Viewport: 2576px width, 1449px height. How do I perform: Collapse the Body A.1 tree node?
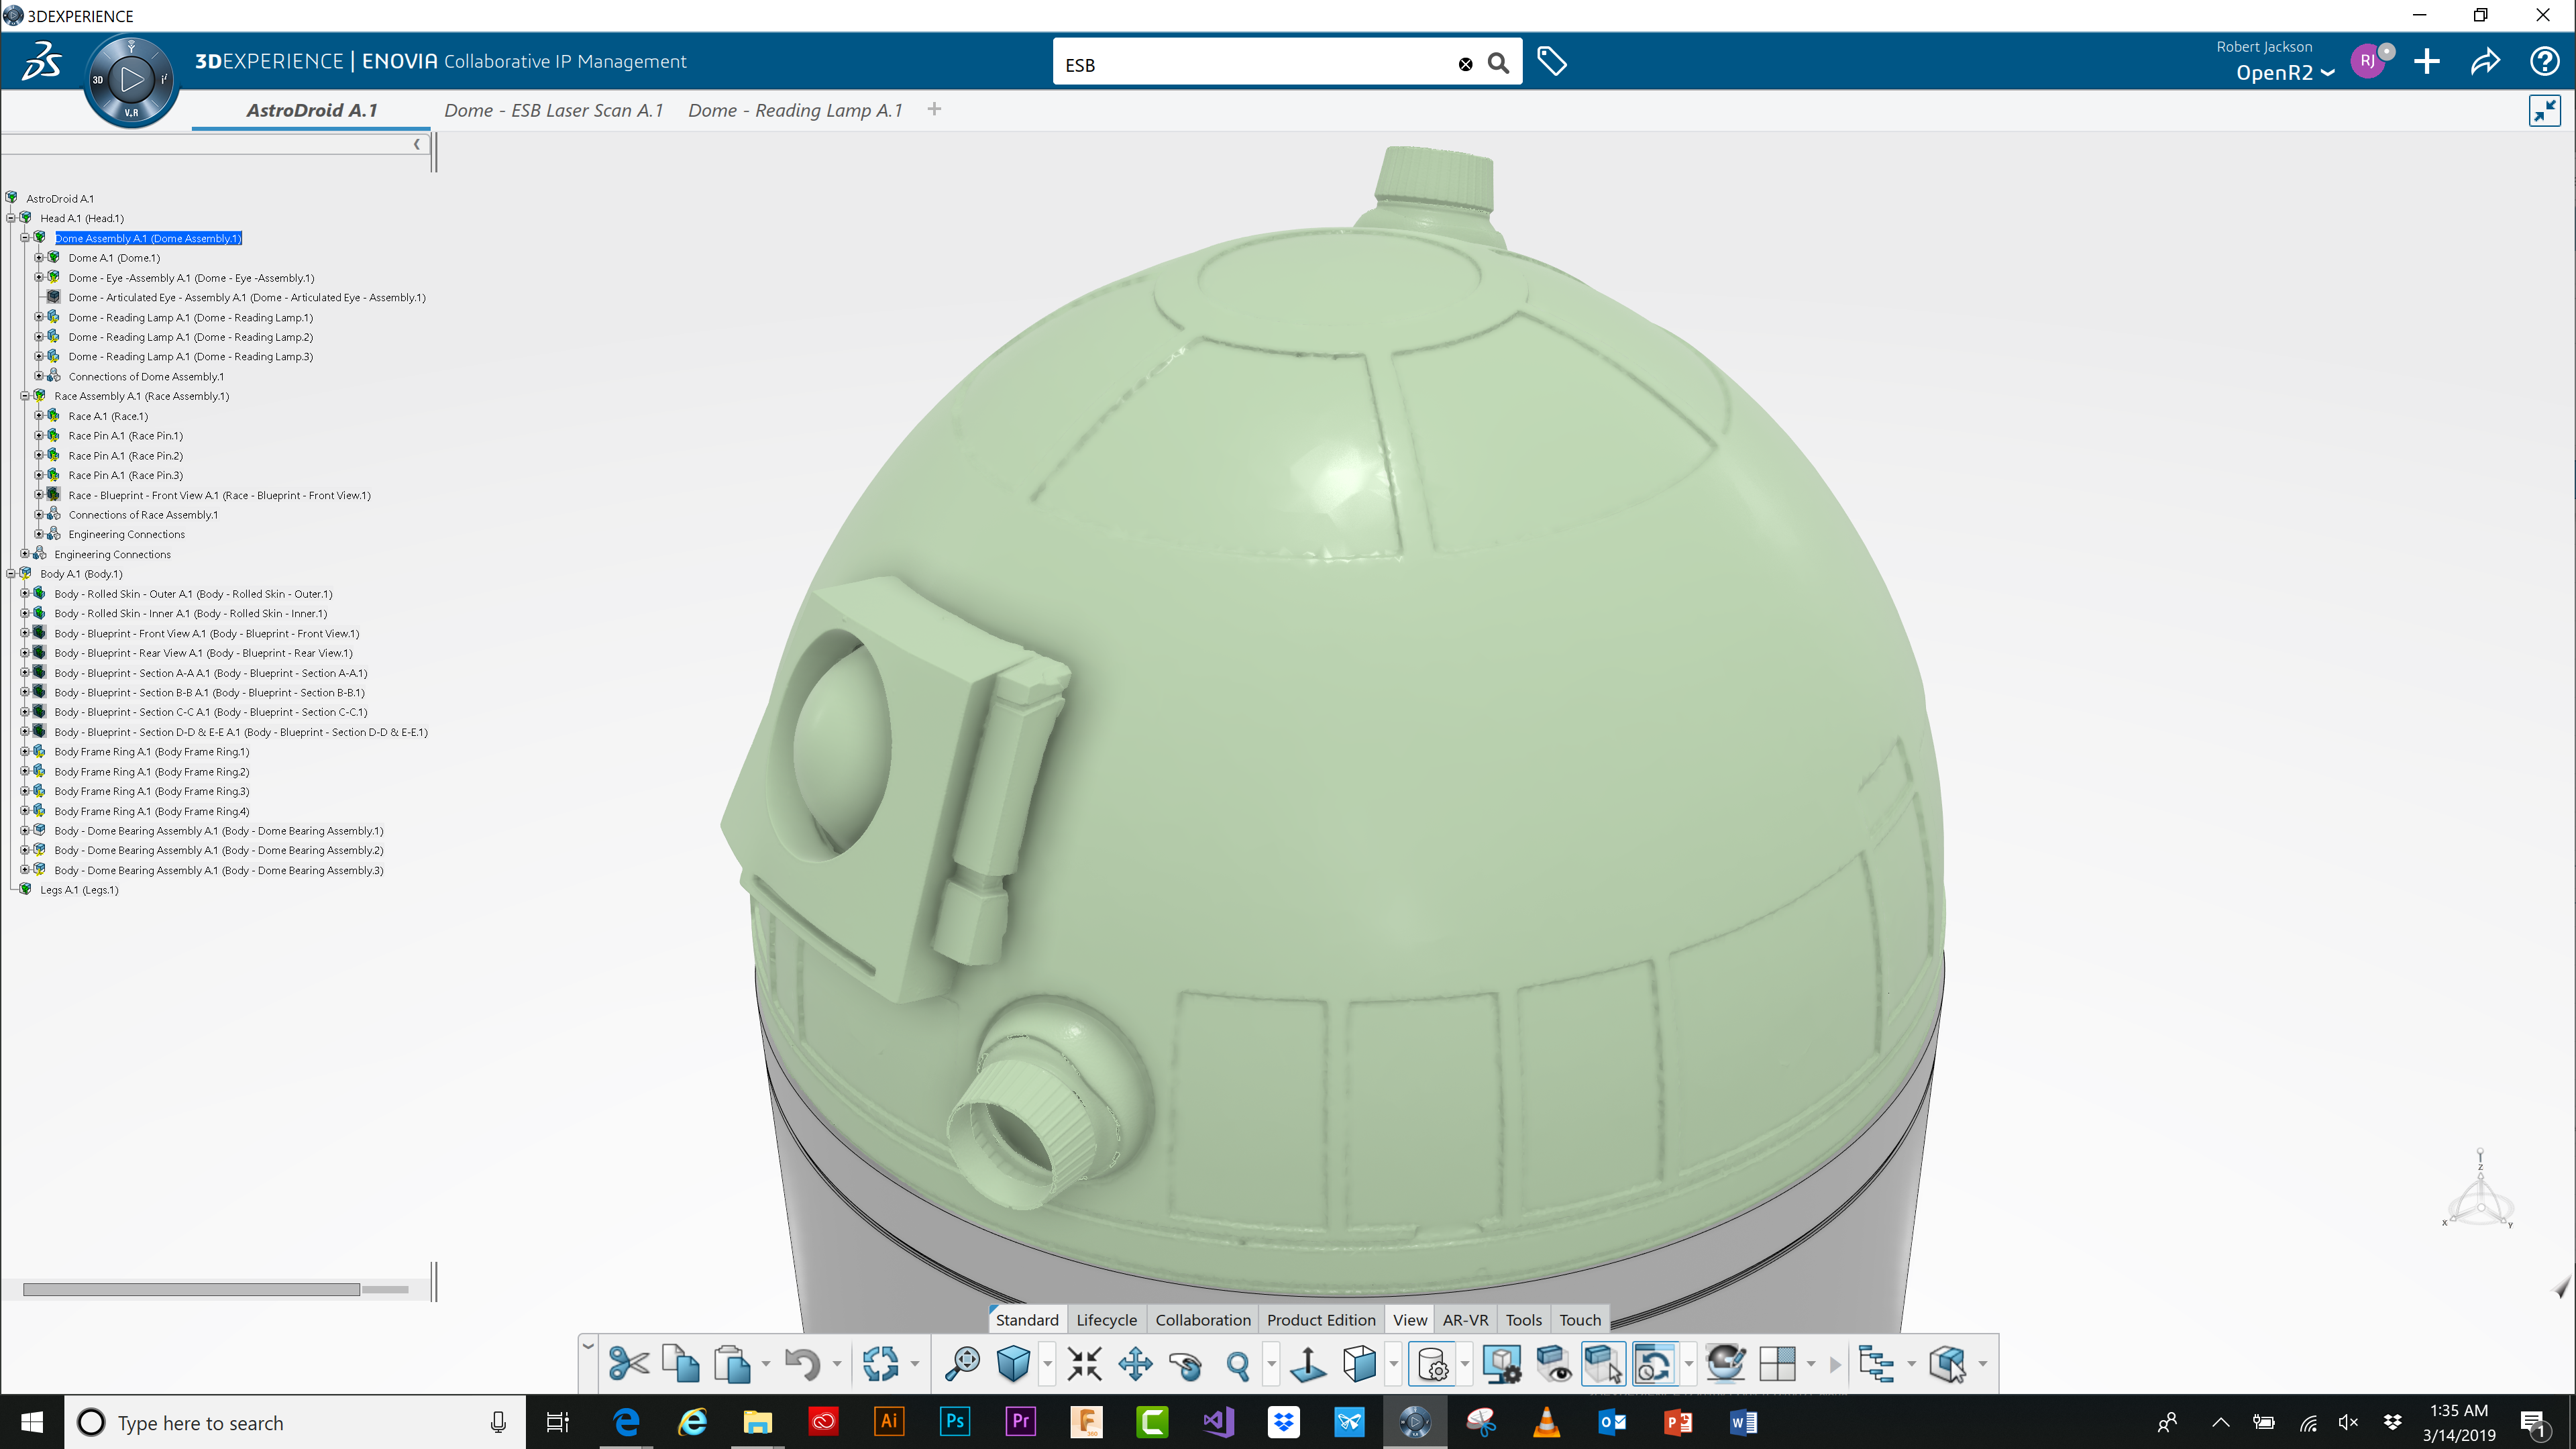tap(11, 574)
